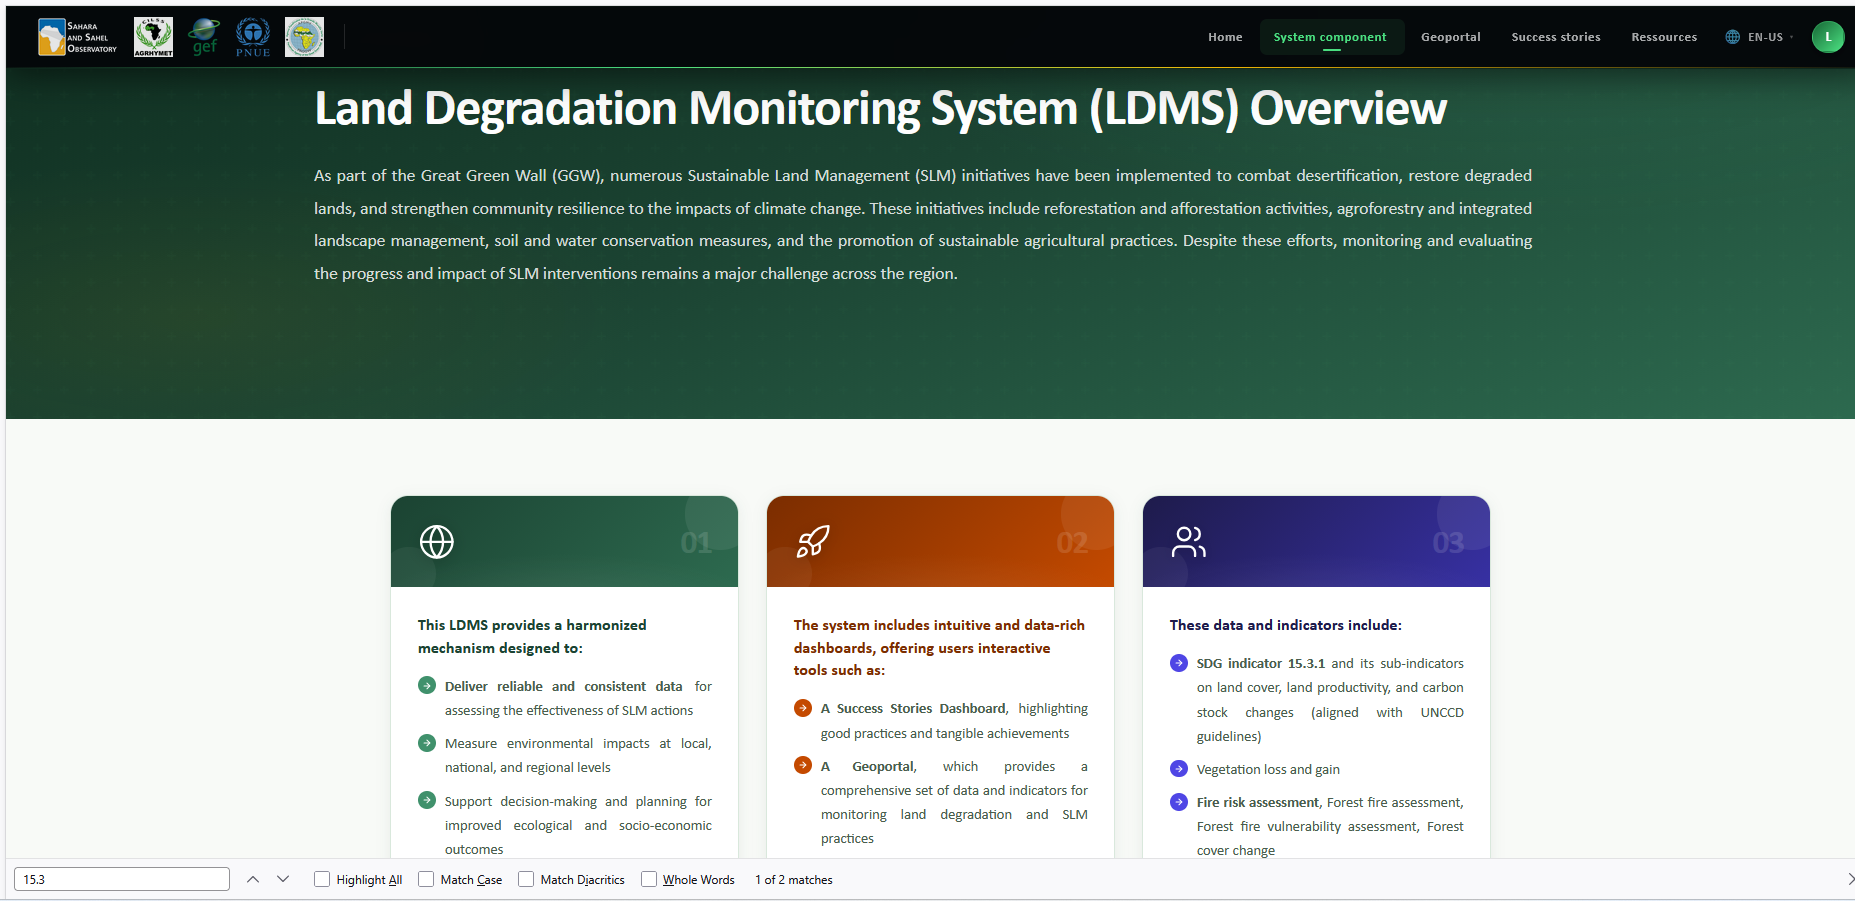Jump to previous search match
Screen dimensions: 1855x901
tap(253, 879)
